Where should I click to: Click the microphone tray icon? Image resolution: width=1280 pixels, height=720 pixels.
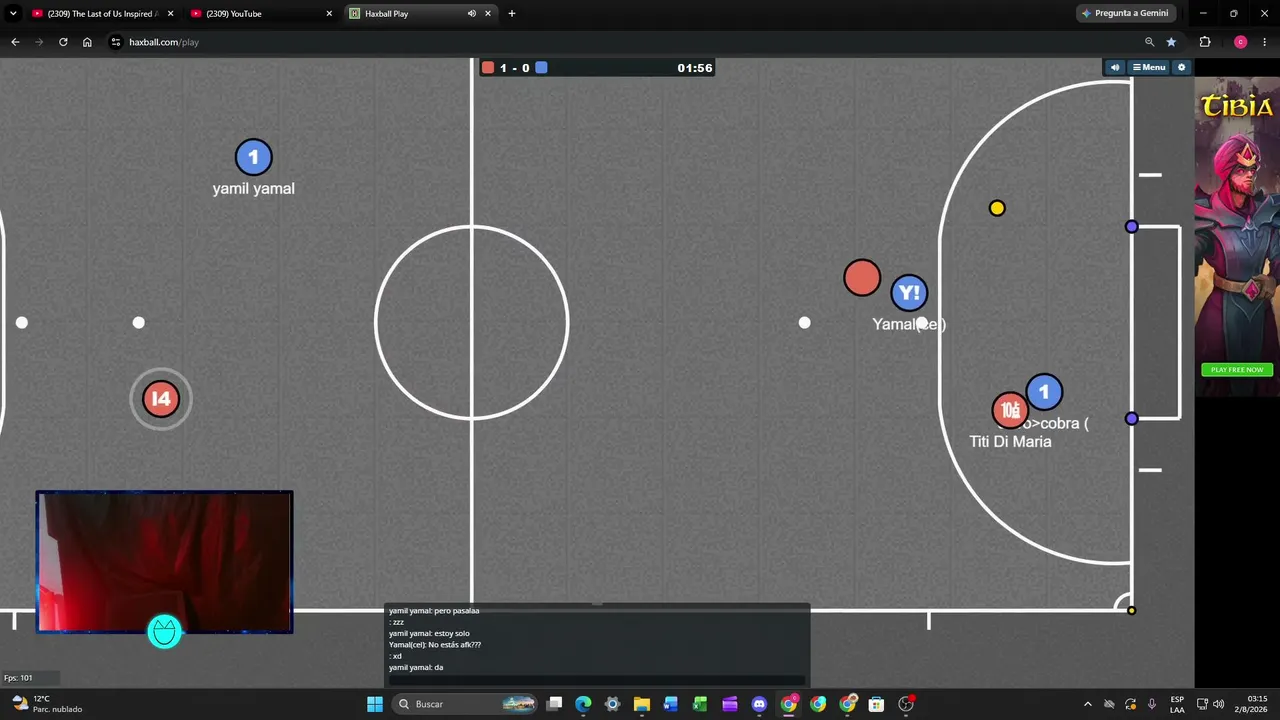click(1151, 704)
